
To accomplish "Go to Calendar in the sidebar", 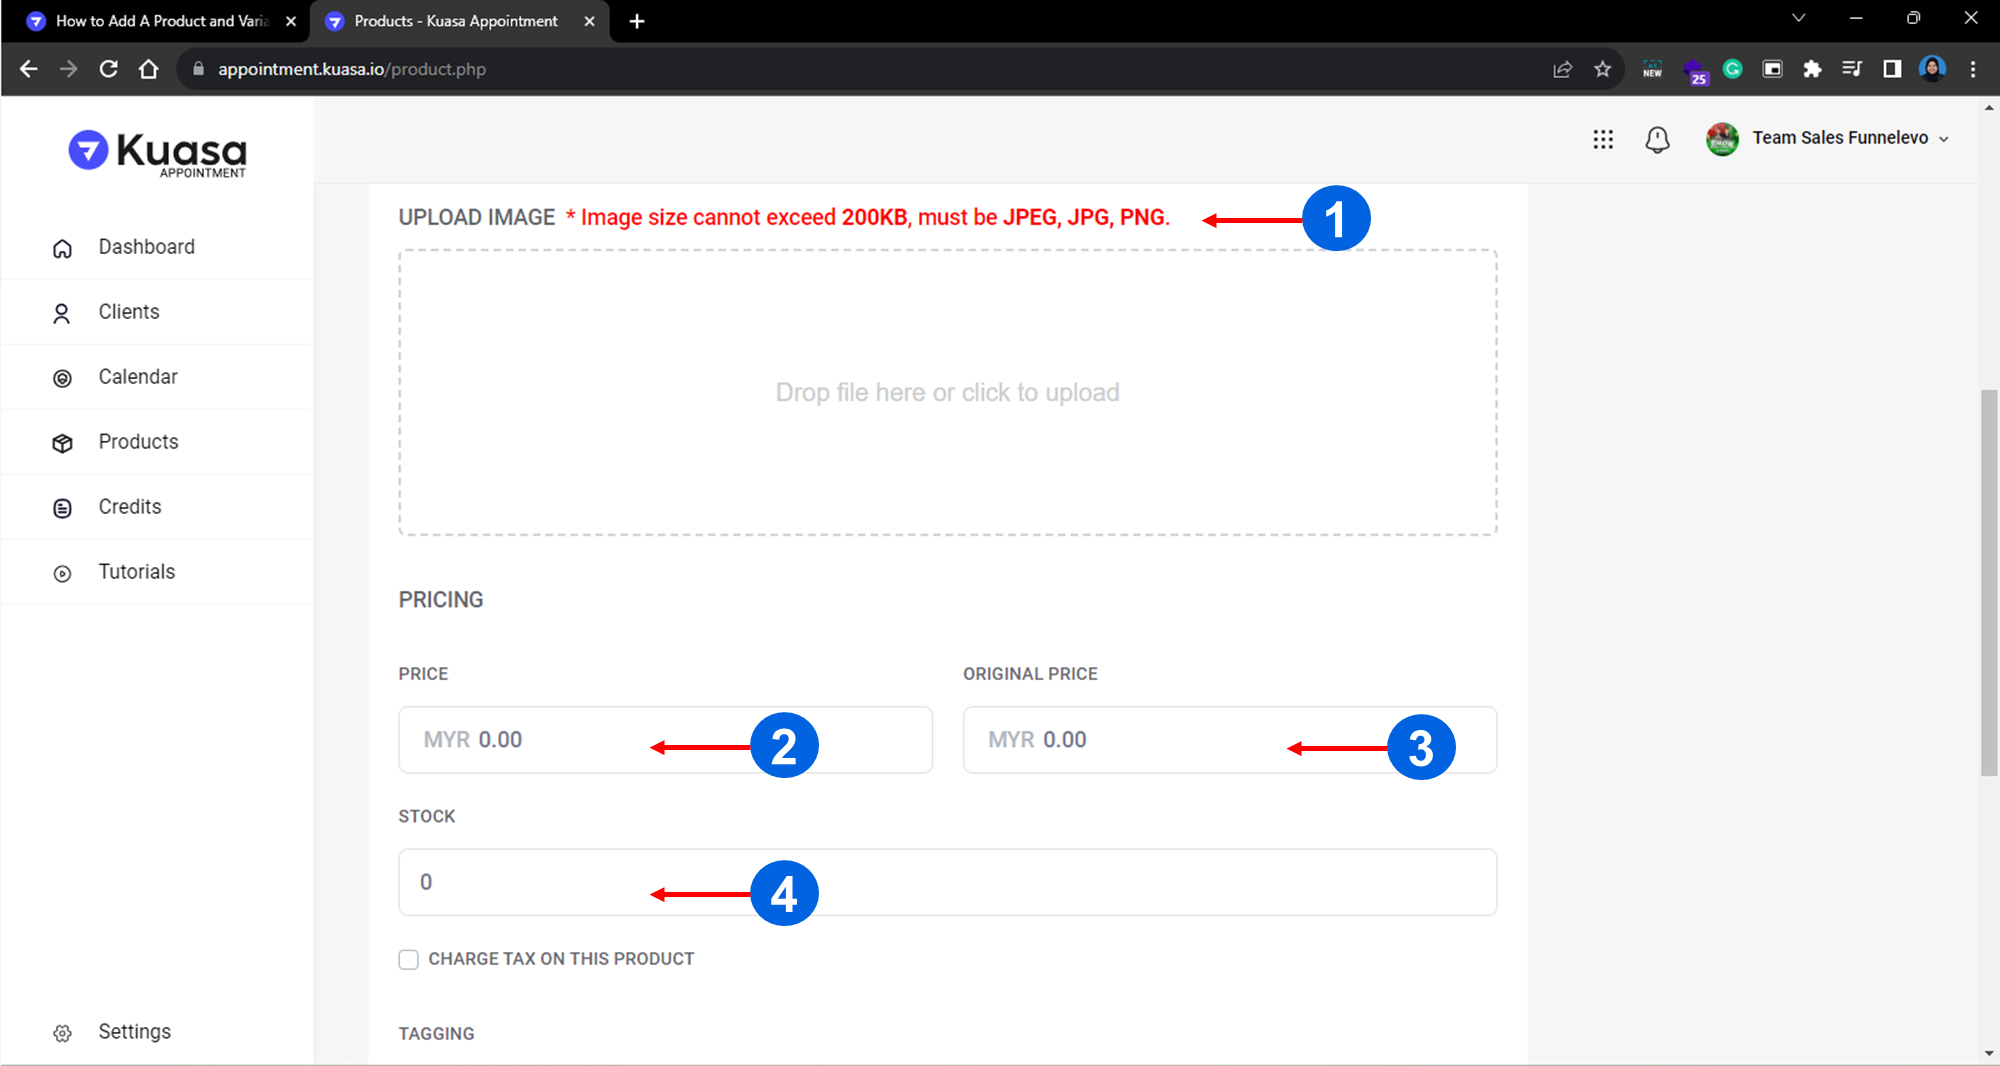I will point(138,377).
